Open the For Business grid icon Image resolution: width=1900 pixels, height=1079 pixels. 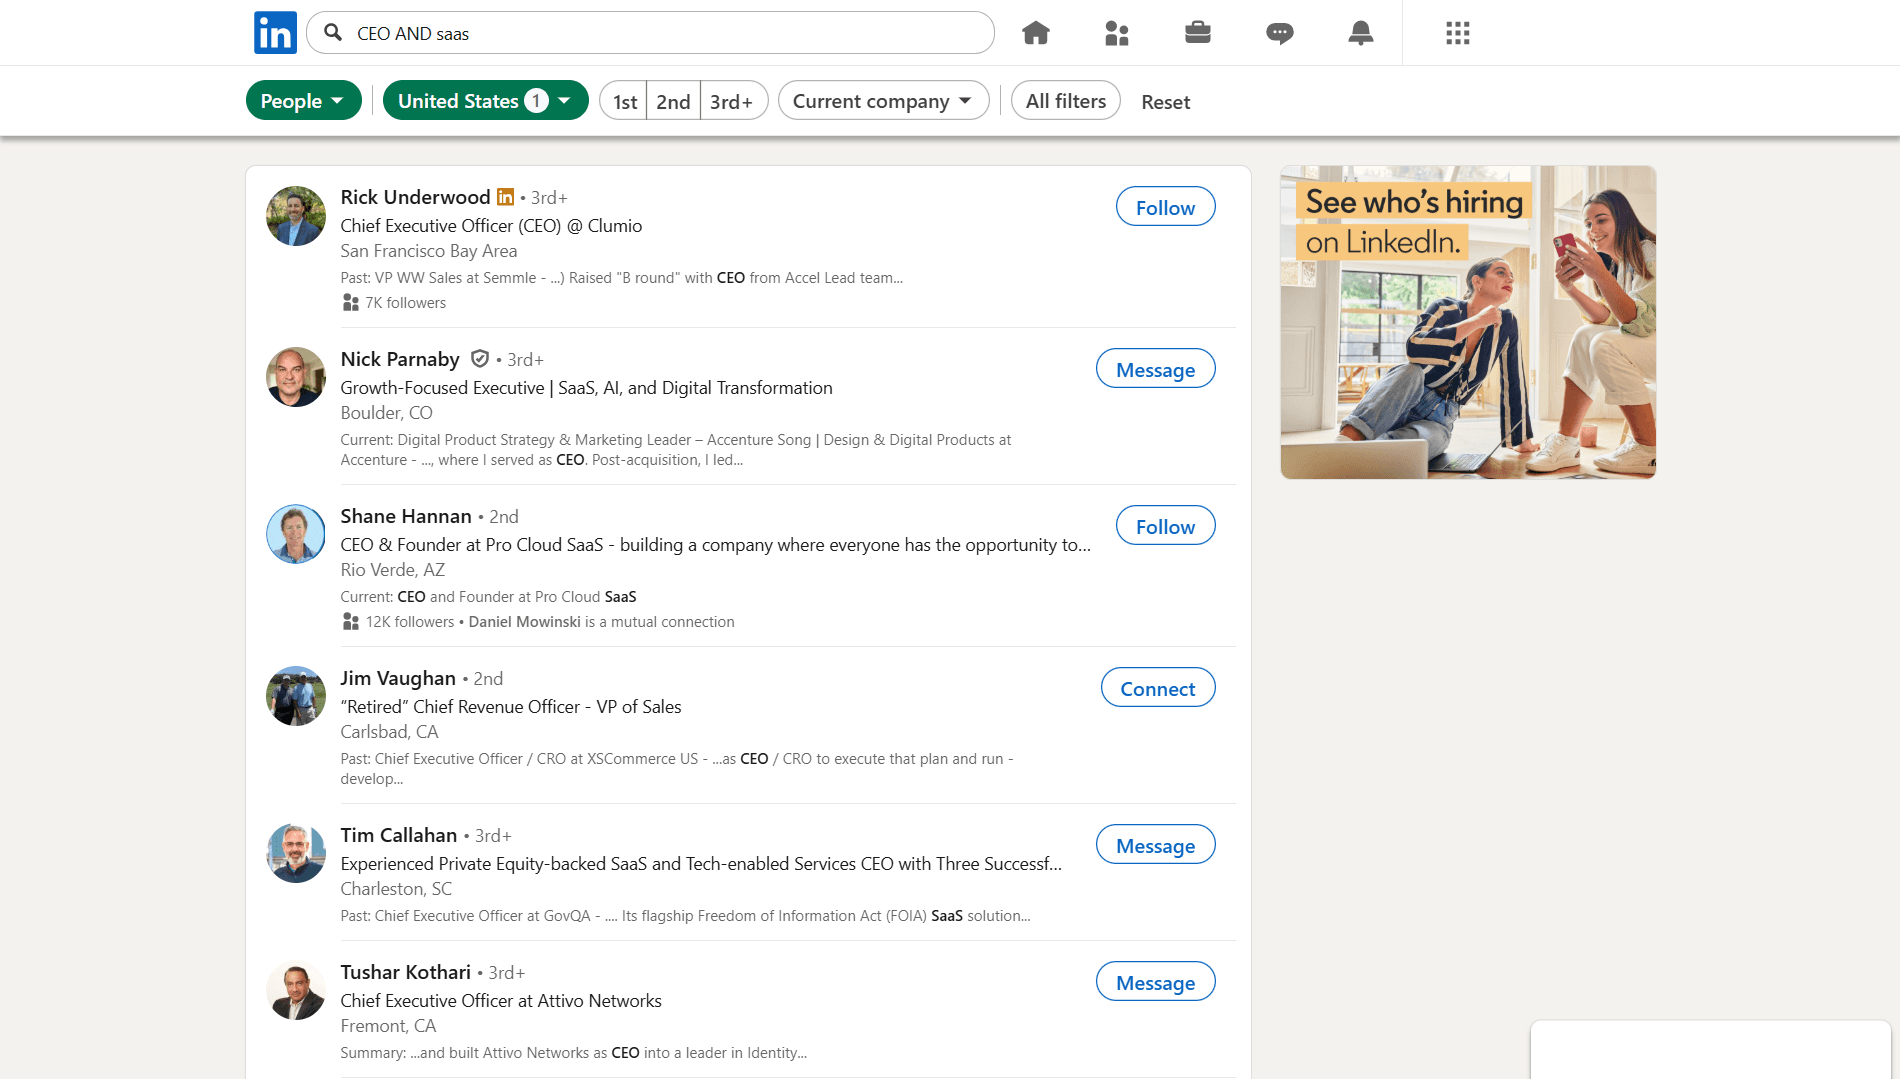[x=1457, y=32]
